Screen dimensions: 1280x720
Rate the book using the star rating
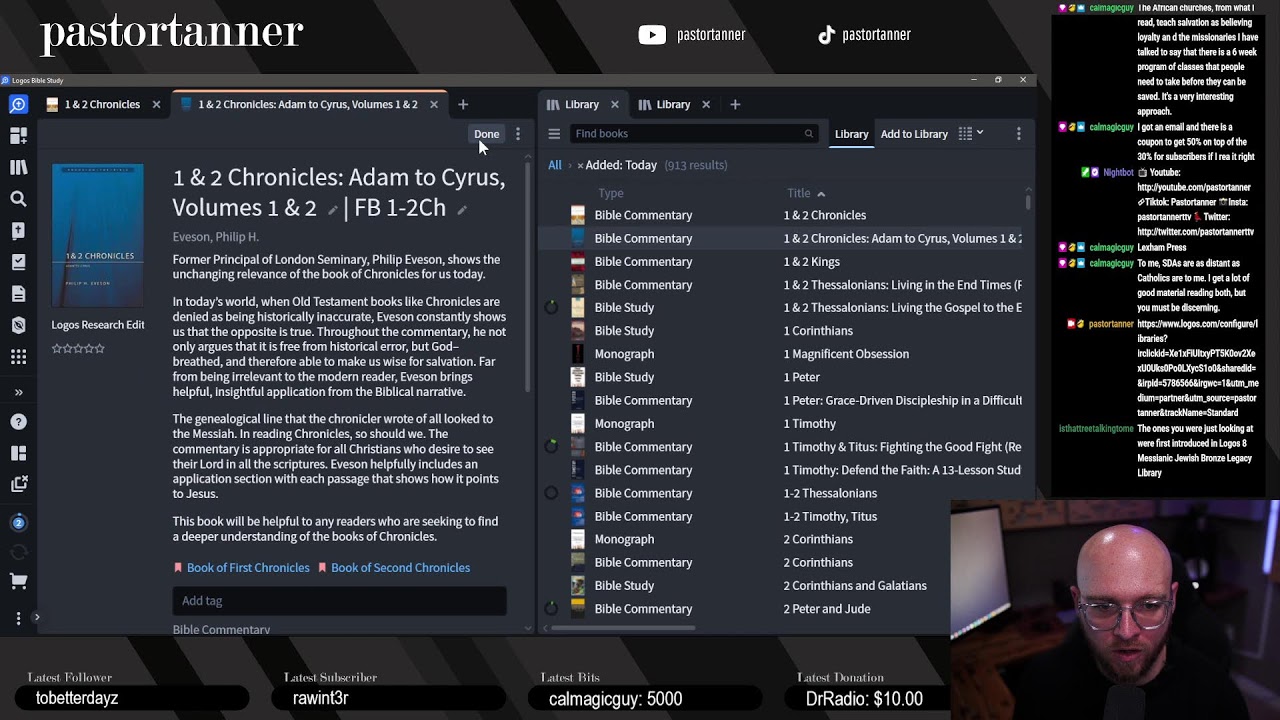[78, 348]
